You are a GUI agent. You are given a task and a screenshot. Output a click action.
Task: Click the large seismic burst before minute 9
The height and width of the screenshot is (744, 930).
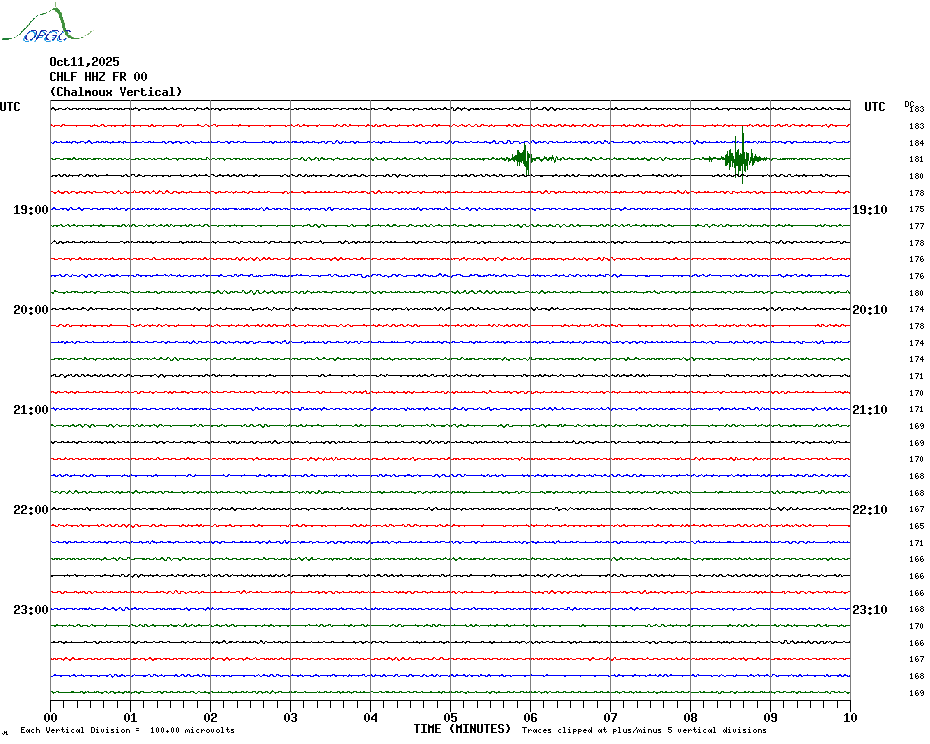(x=739, y=157)
